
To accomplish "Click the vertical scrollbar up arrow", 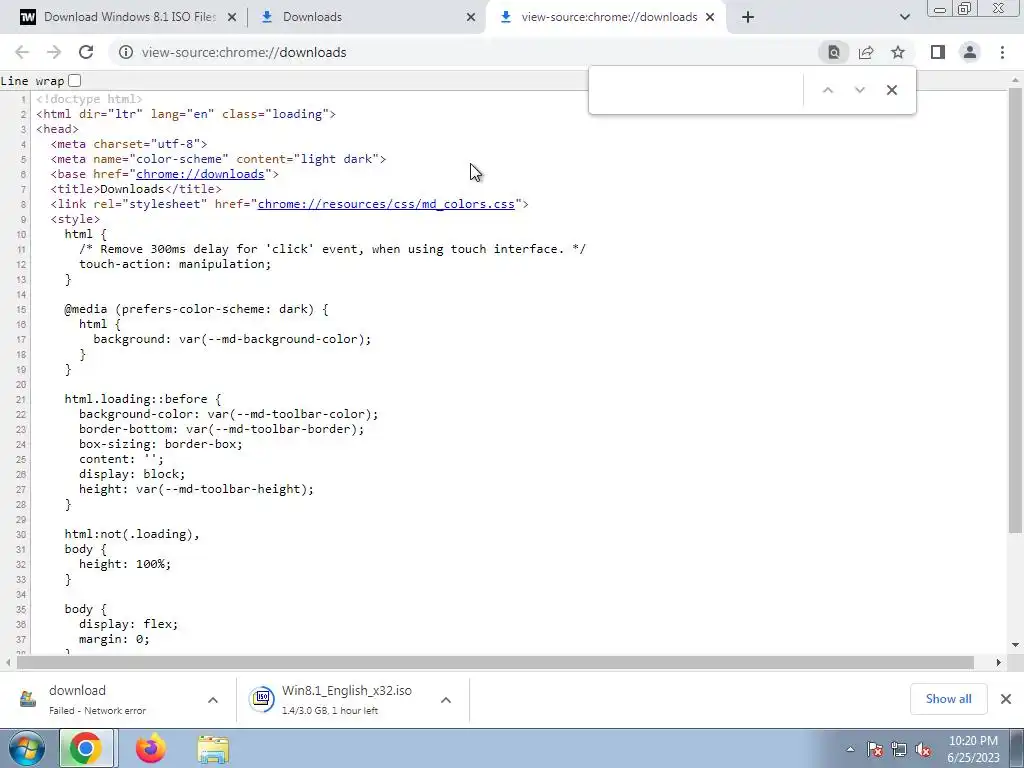I will tap(1015, 80).
